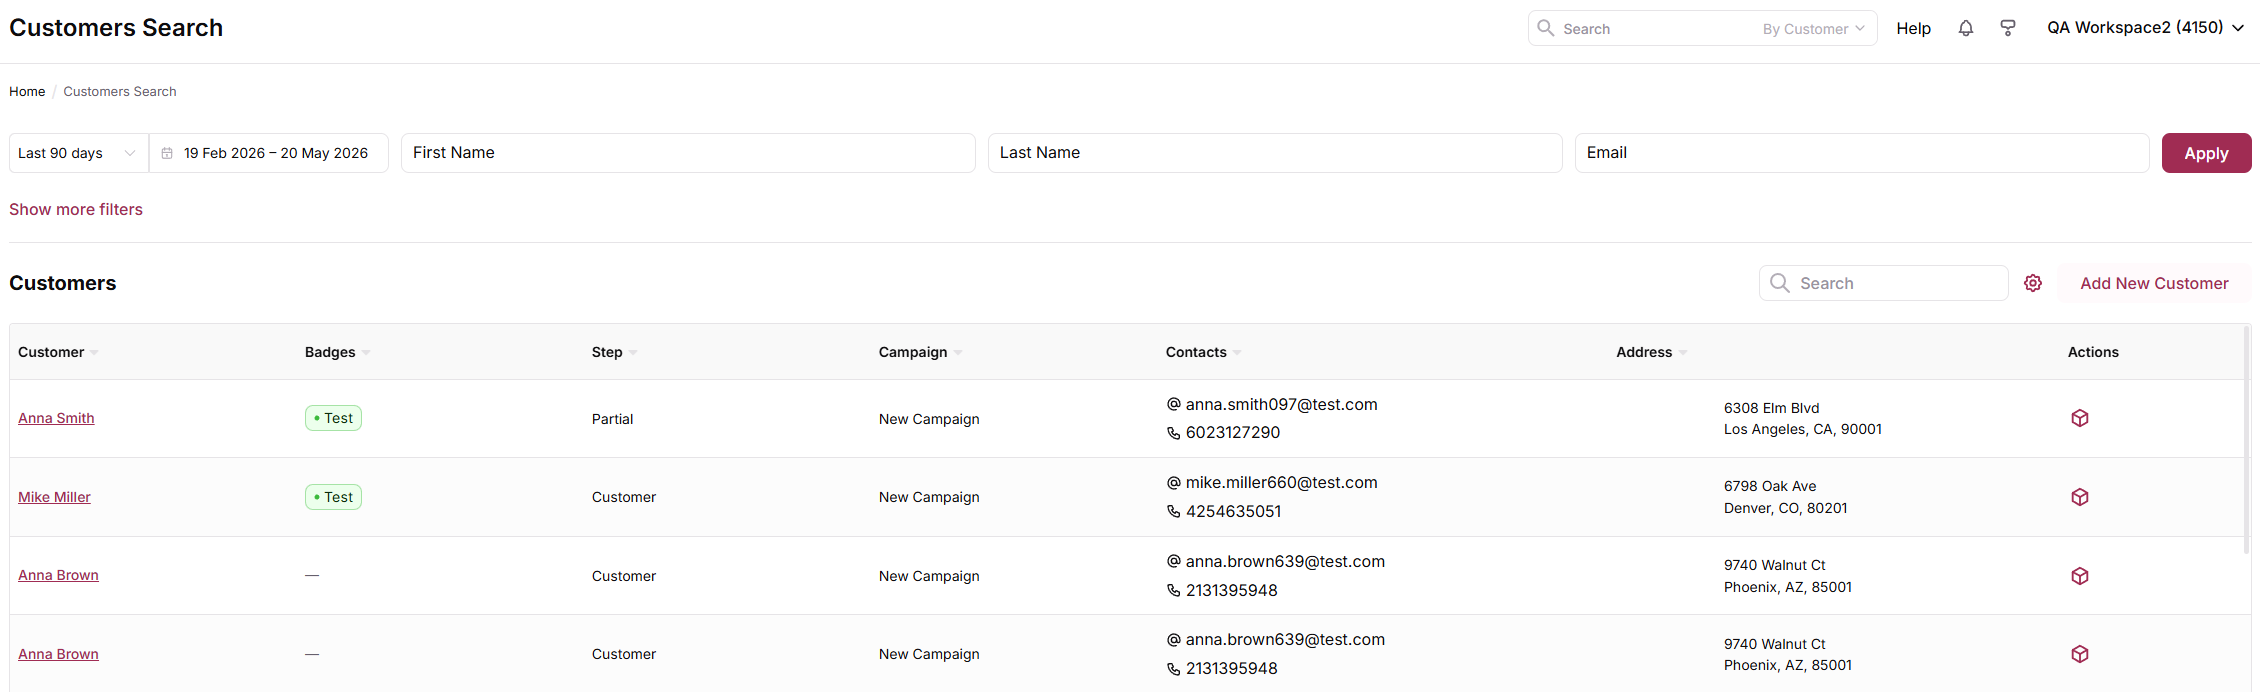Open Mike Miller customer link
The width and height of the screenshot is (2260, 692).
tap(54, 497)
